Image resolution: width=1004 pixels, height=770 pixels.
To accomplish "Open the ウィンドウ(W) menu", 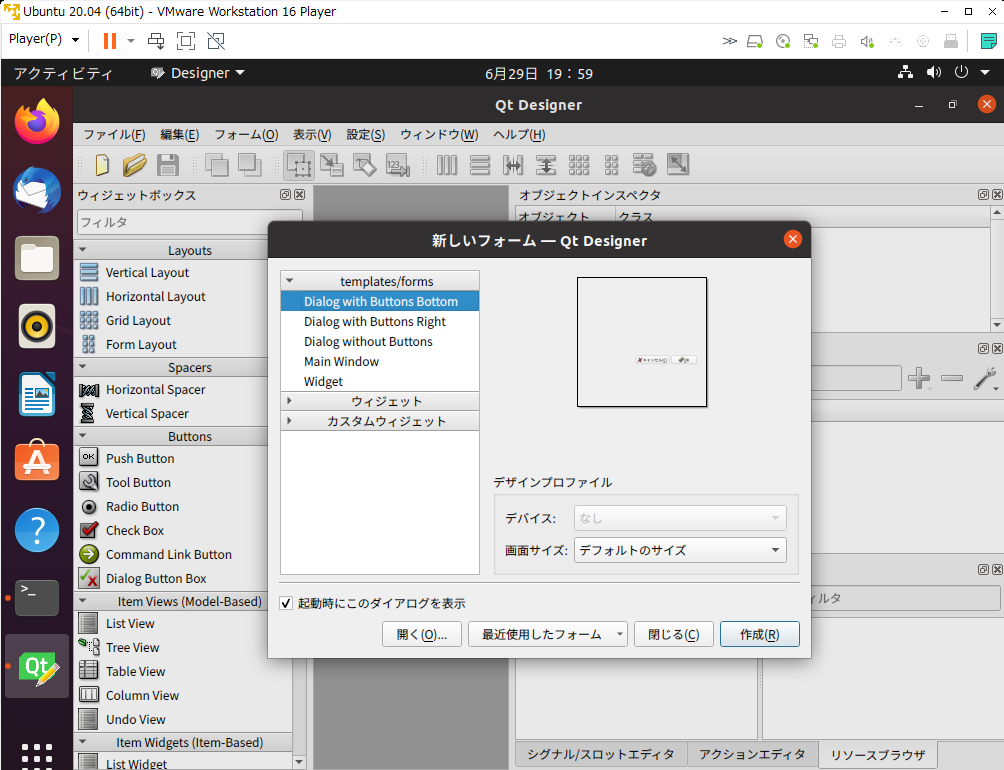I will click(439, 134).
